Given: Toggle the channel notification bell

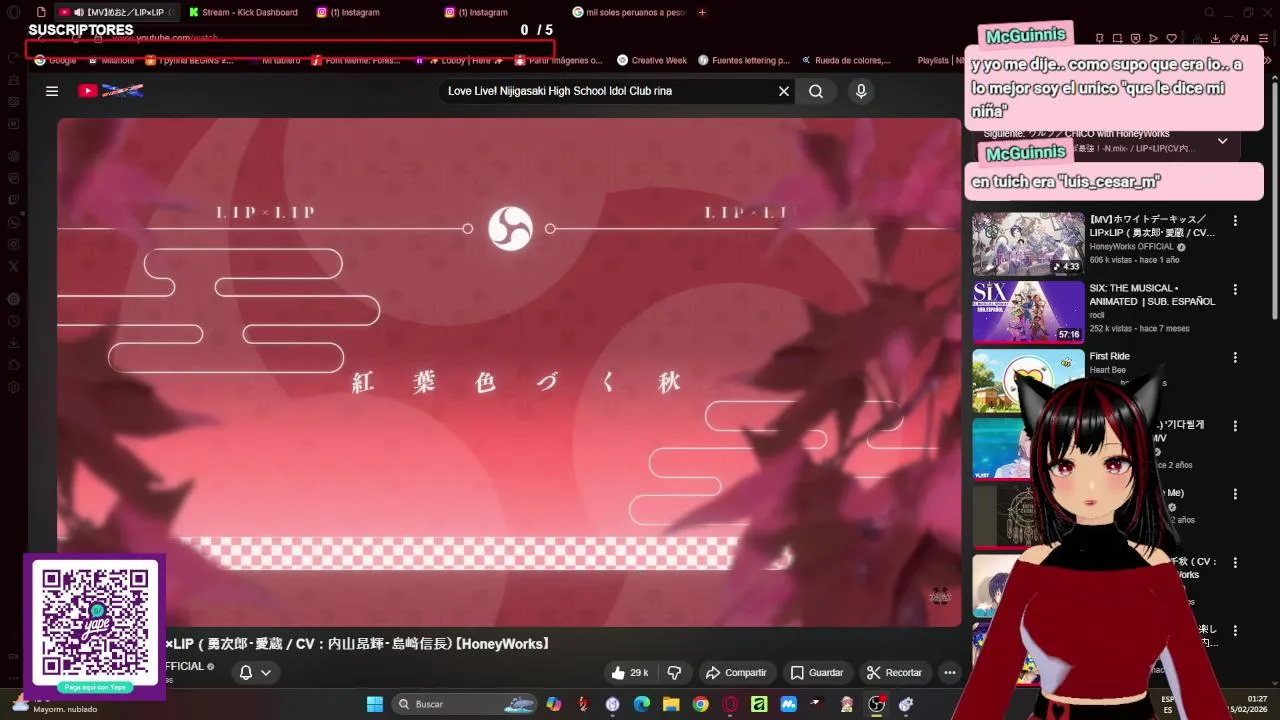Looking at the screenshot, I should (245, 673).
